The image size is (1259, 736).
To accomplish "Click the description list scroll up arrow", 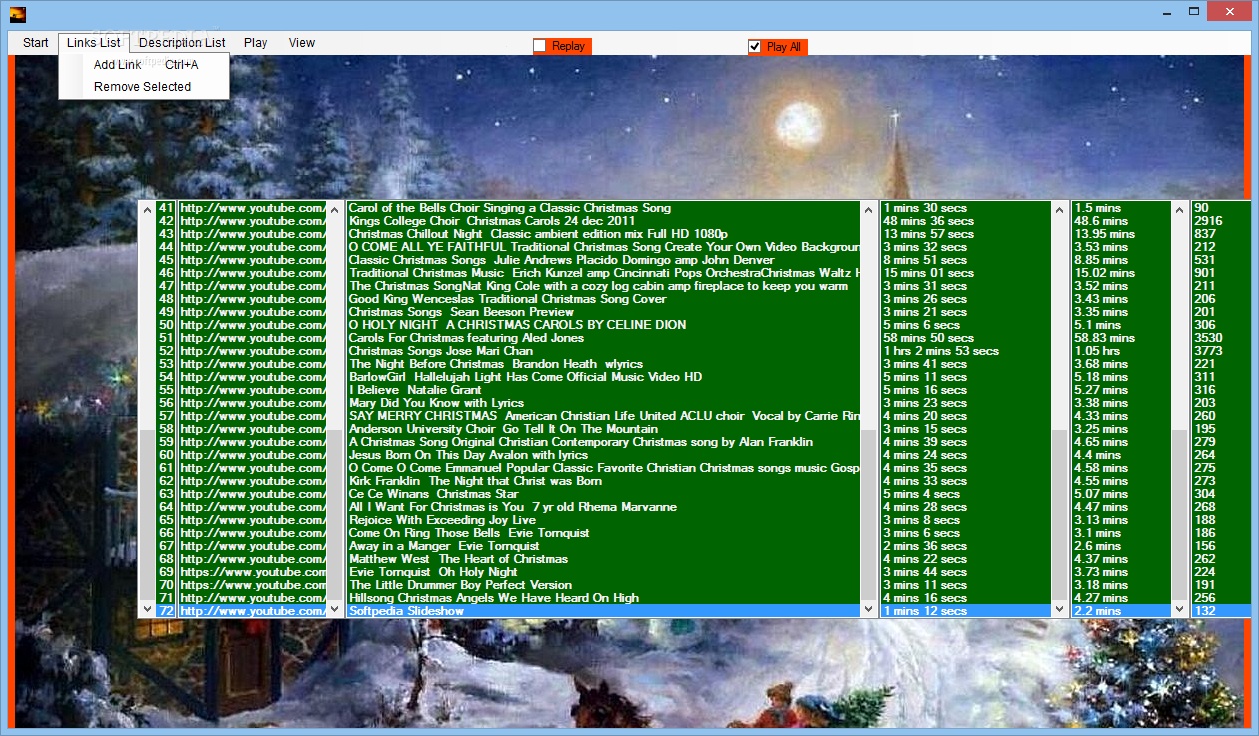I will pyautogui.click(x=868, y=209).
